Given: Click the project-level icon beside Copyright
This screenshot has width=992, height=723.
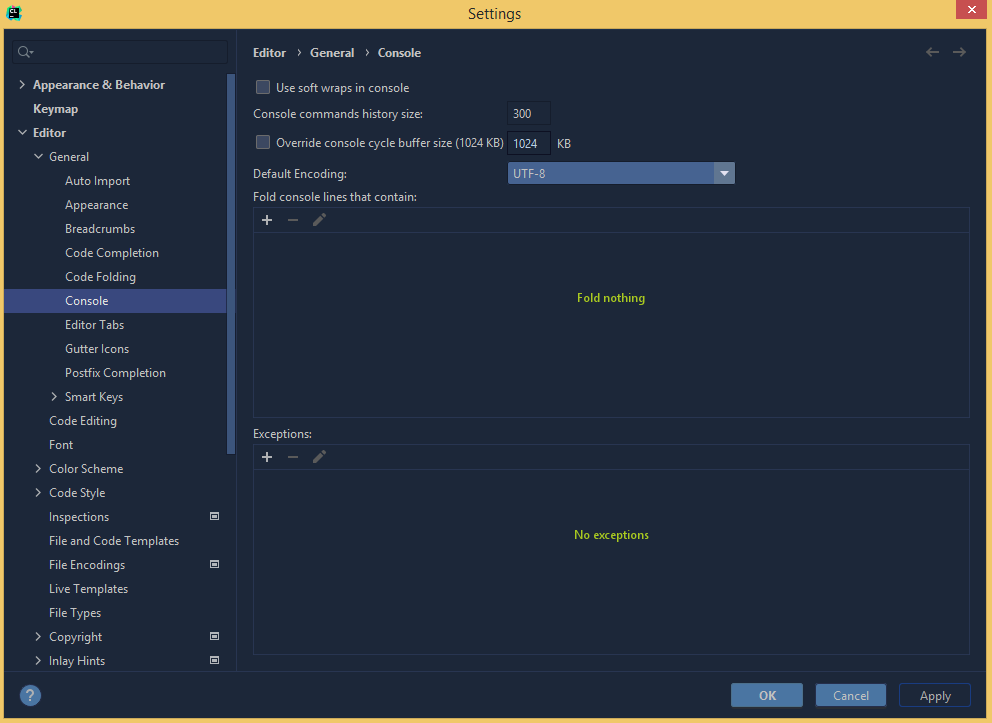Looking at the screenshot, I should (214, 636).
